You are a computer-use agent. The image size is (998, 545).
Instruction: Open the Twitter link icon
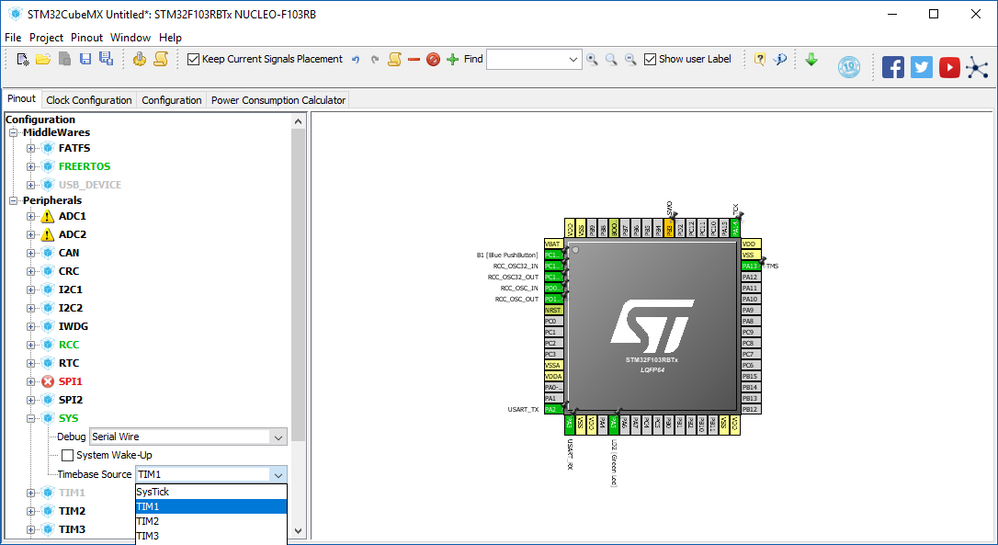pos(921,67)
